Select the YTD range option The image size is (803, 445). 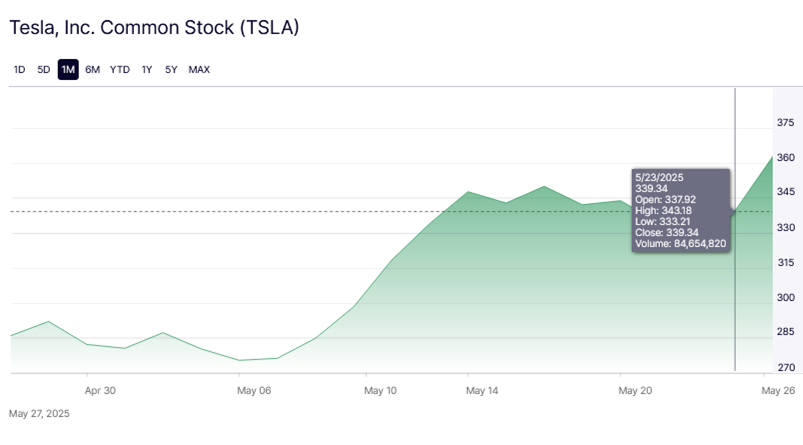tap(120, 69)
